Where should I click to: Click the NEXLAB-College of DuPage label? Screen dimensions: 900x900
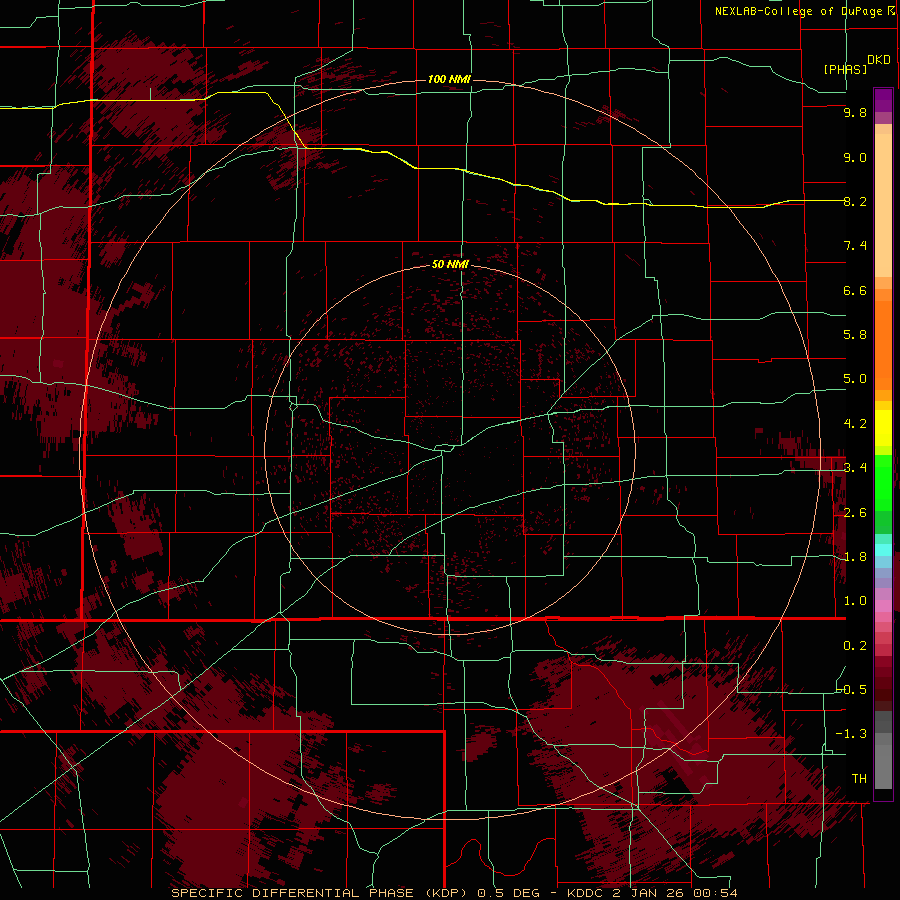pos(800,11)
